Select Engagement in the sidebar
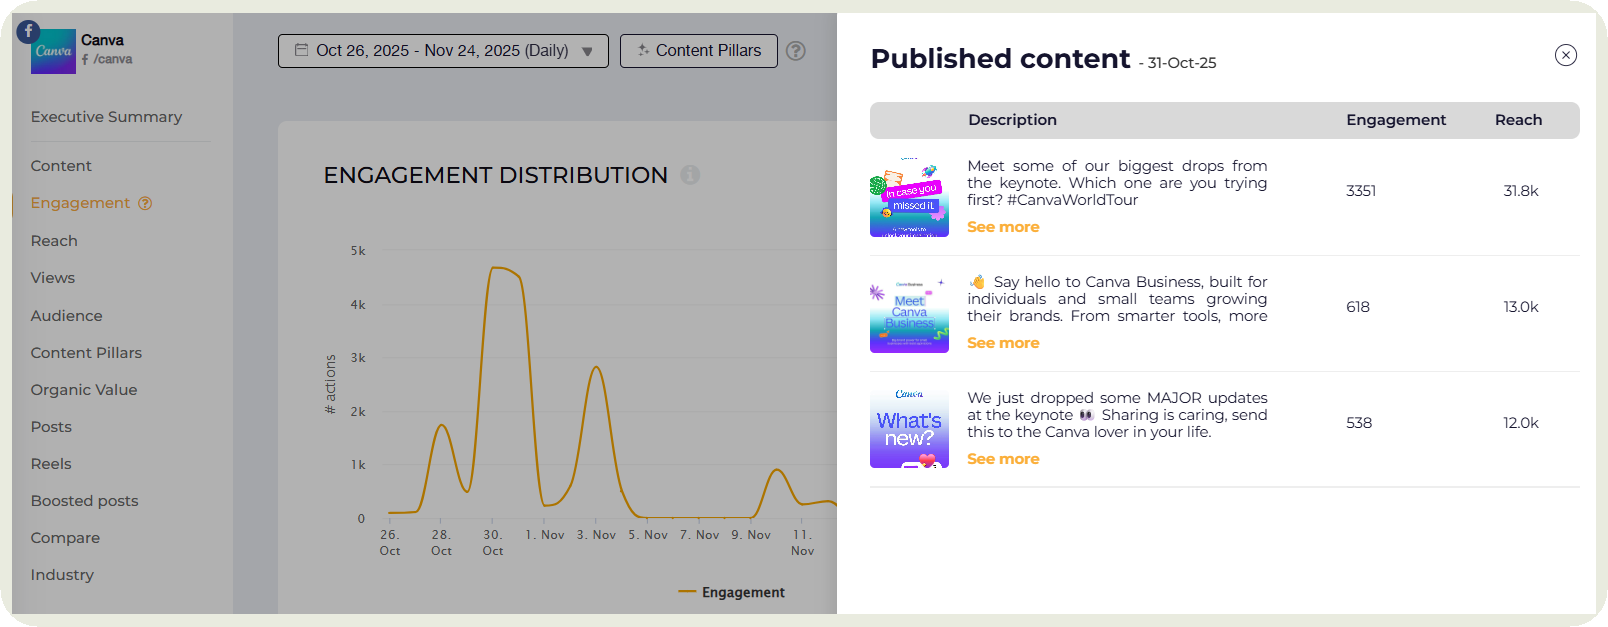This screenshot has width=1608, height=627. tap(80, 203)
